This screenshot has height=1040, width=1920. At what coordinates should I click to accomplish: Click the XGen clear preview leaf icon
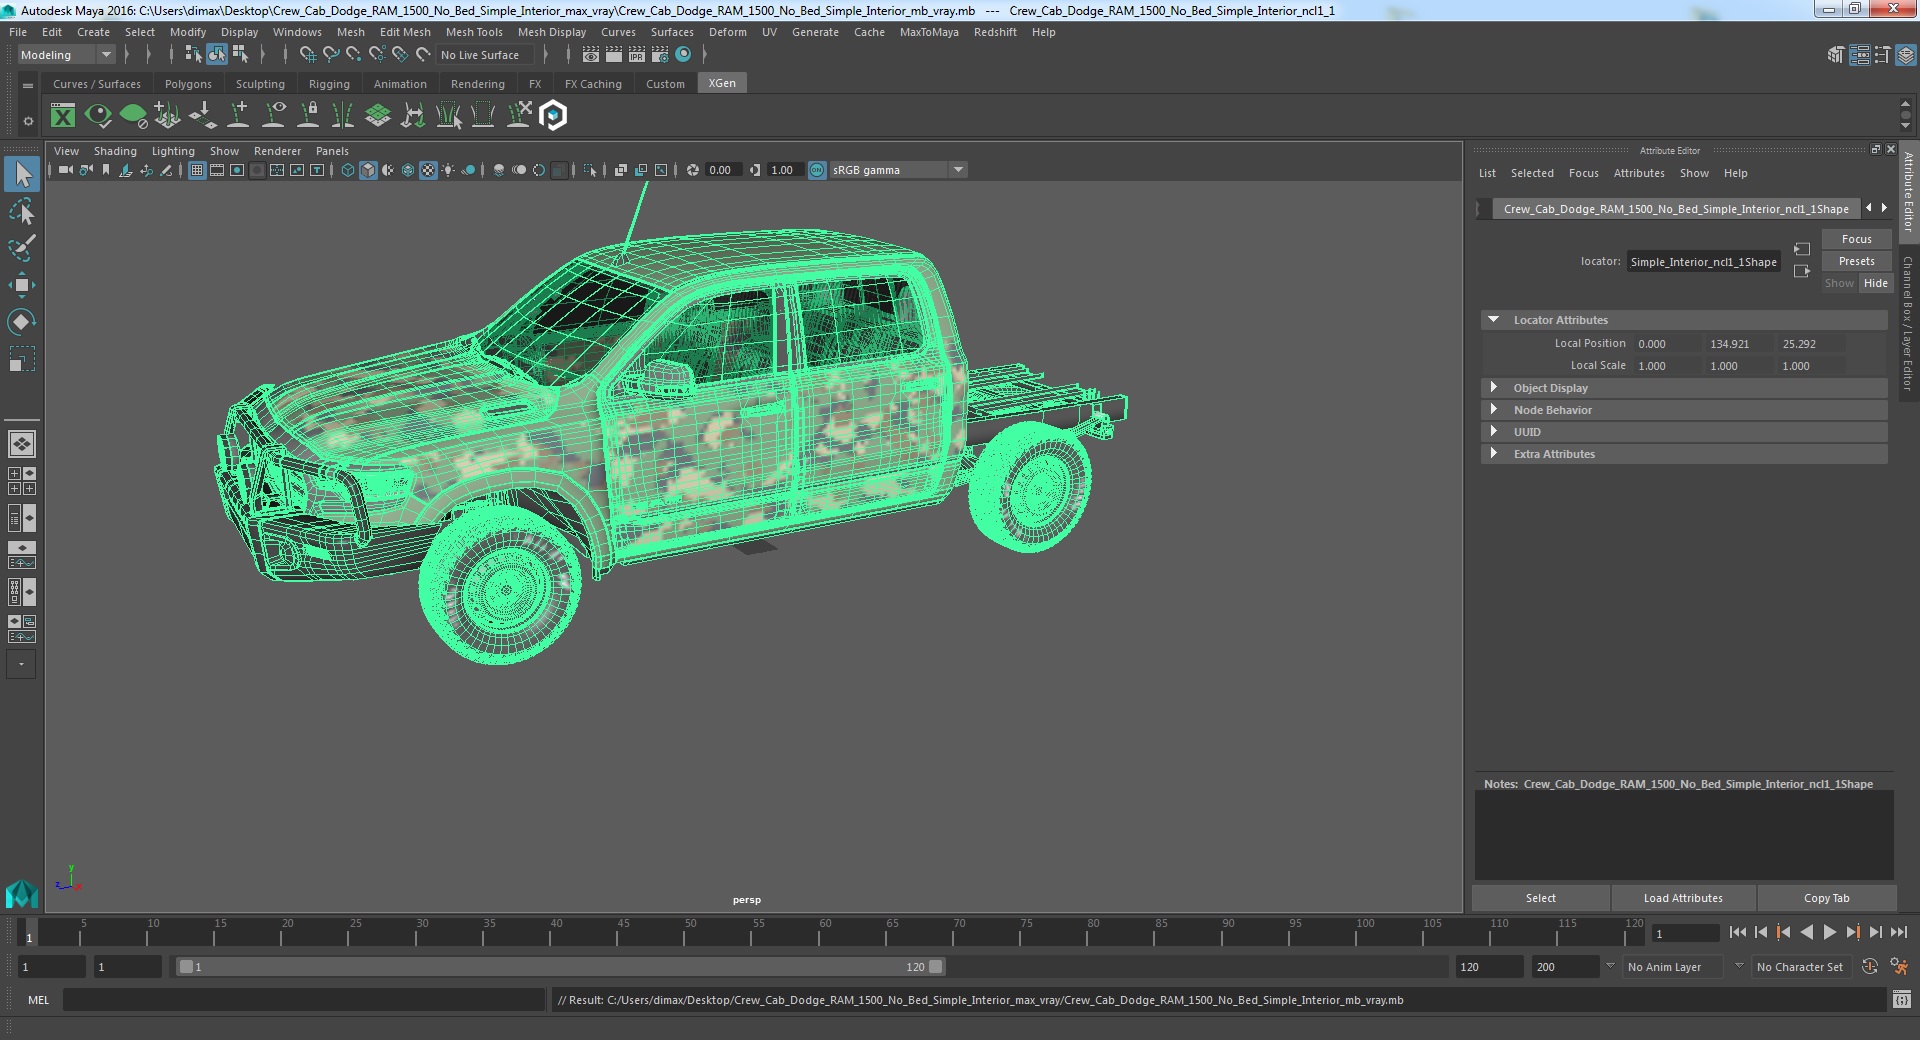[133, 116]
